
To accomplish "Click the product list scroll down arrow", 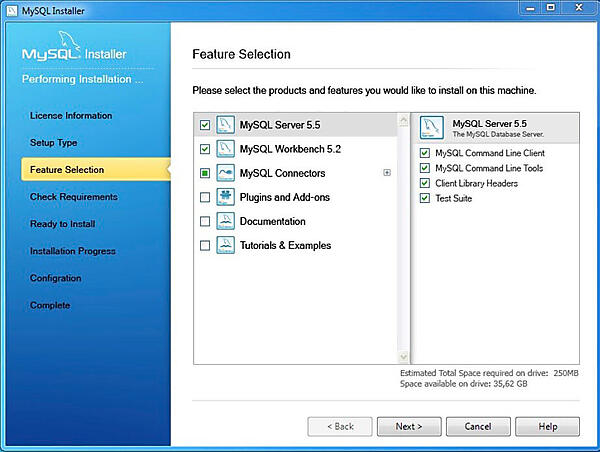I will pyautogui.click(x=403, y=357).
